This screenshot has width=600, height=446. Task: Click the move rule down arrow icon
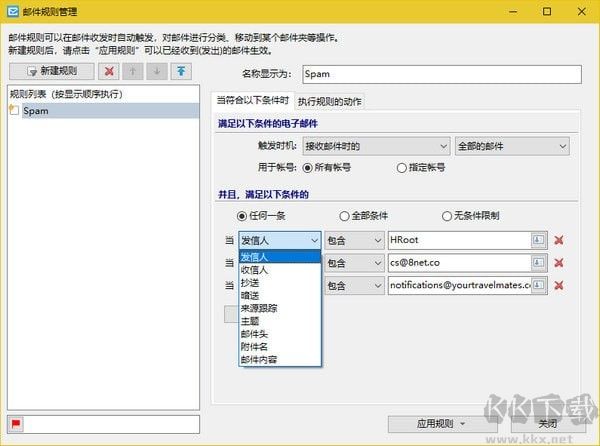(157, 71)
